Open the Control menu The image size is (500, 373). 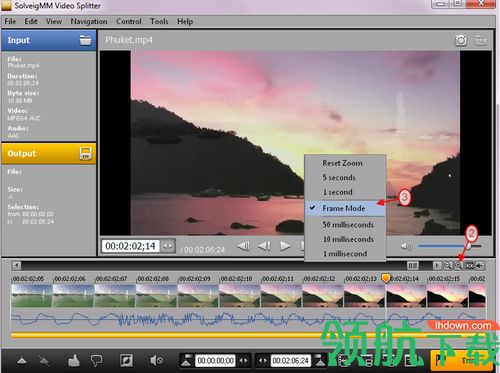click(x=129, y=21)
